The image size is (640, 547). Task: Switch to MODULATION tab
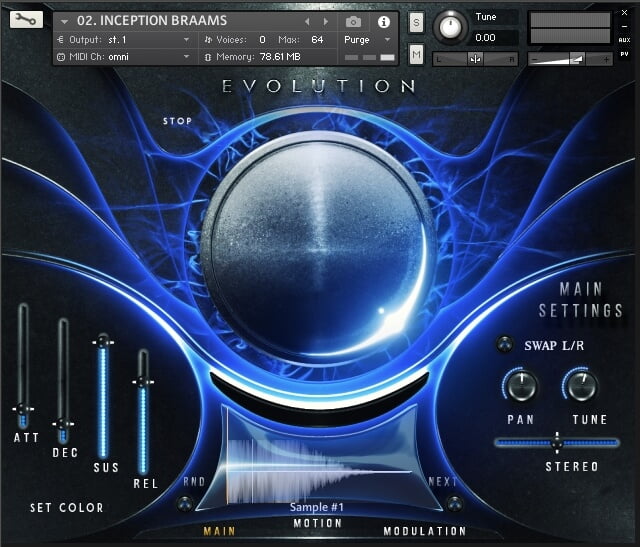click(x=424, y=531)
